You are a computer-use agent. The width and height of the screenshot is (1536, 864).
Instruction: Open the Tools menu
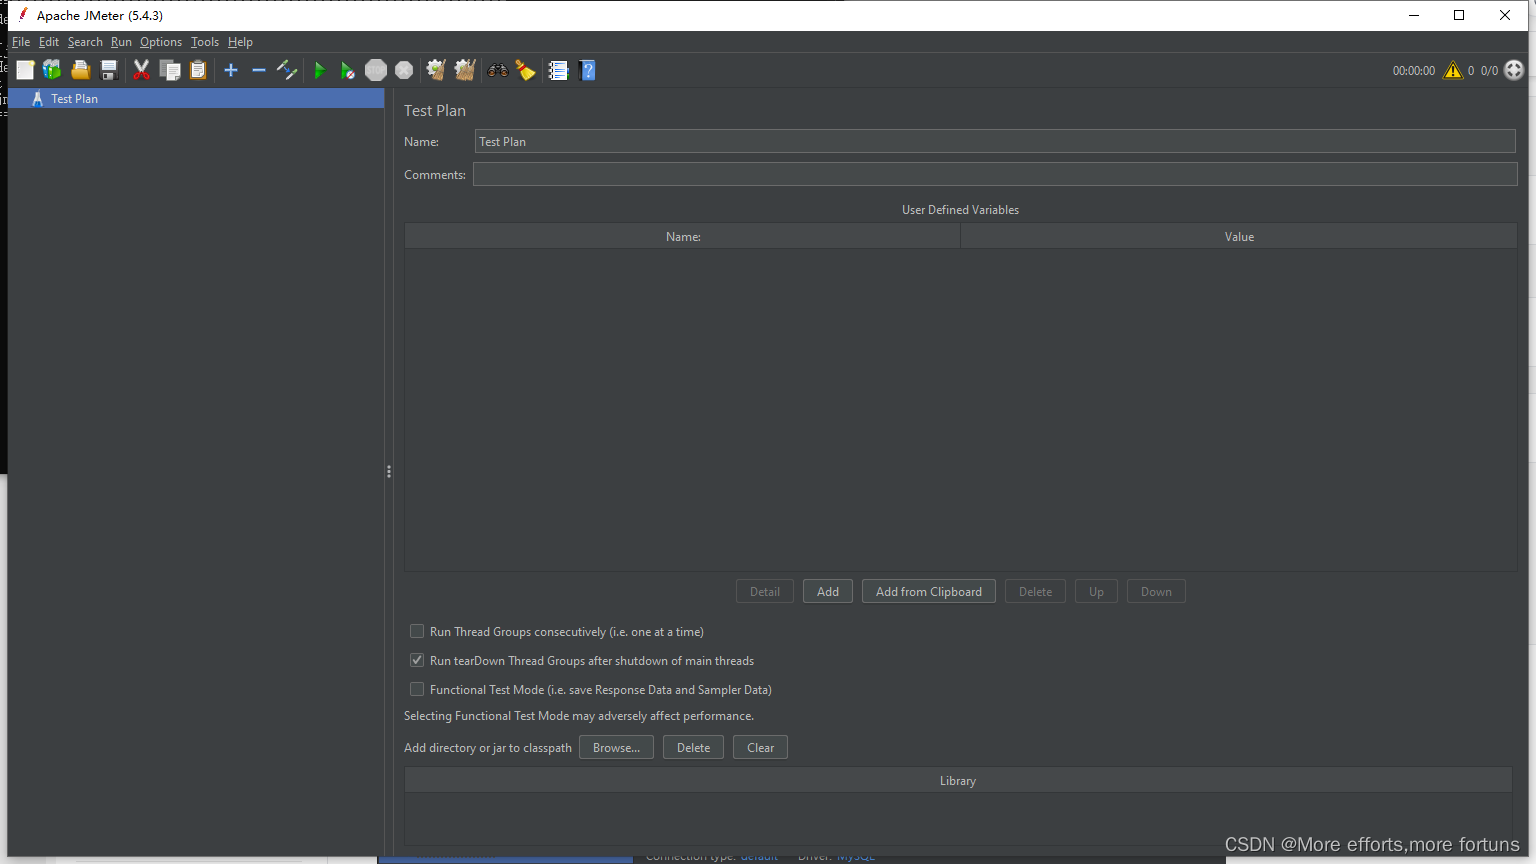tap(205, 42)
